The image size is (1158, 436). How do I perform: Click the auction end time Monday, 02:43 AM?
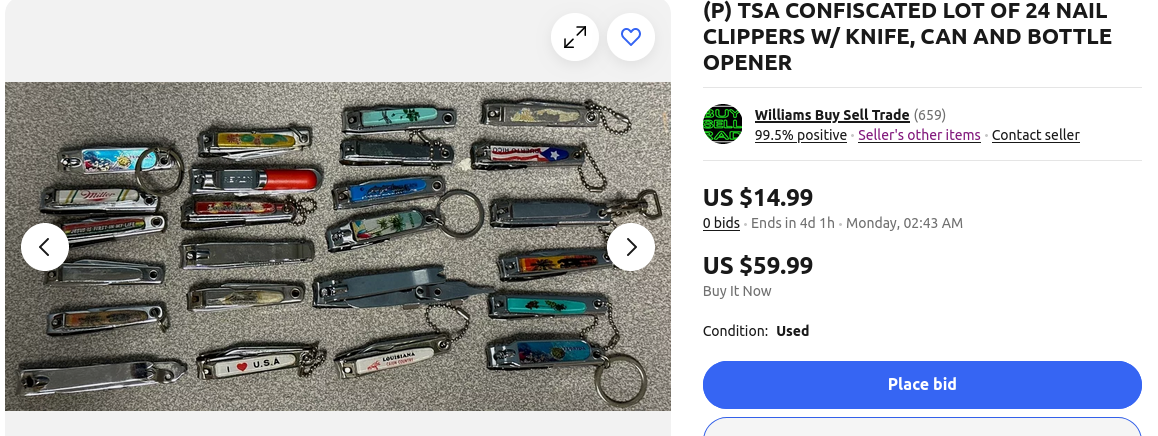[x=904, y=222]
